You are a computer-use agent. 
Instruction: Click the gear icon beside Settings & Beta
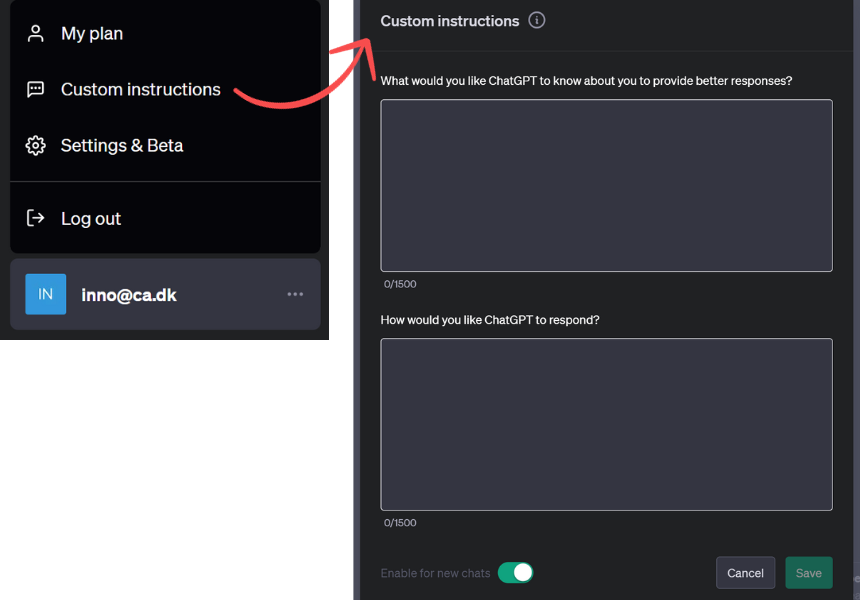36,145
